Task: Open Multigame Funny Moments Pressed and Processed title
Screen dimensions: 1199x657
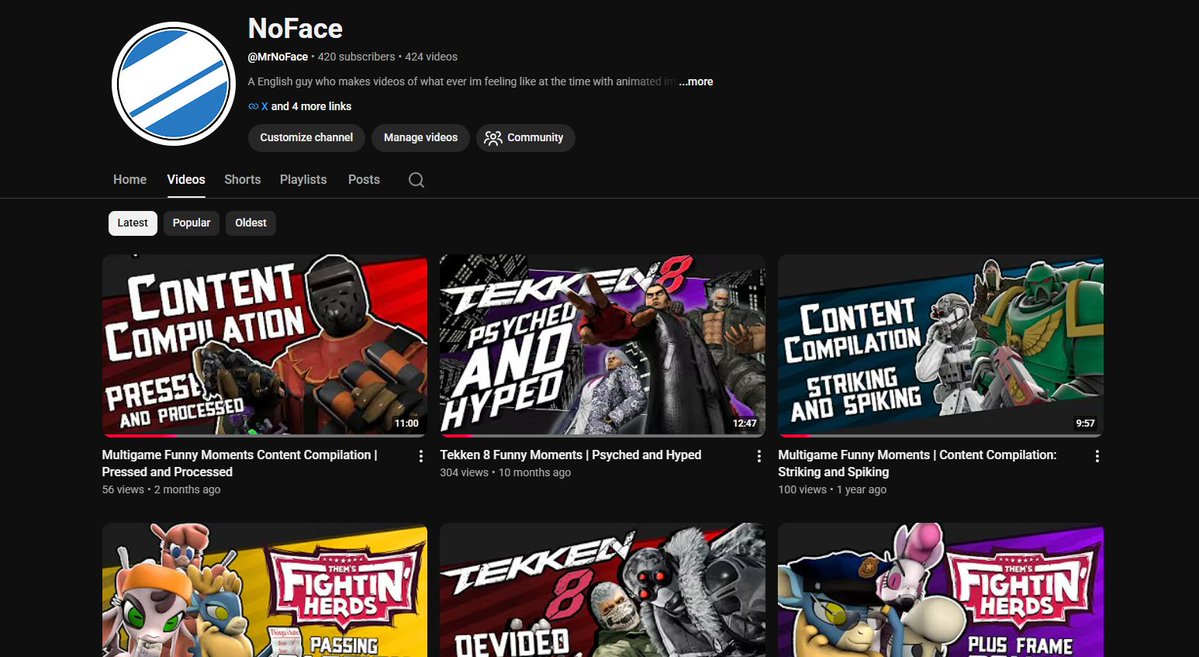Action: [x=239, y=463]
